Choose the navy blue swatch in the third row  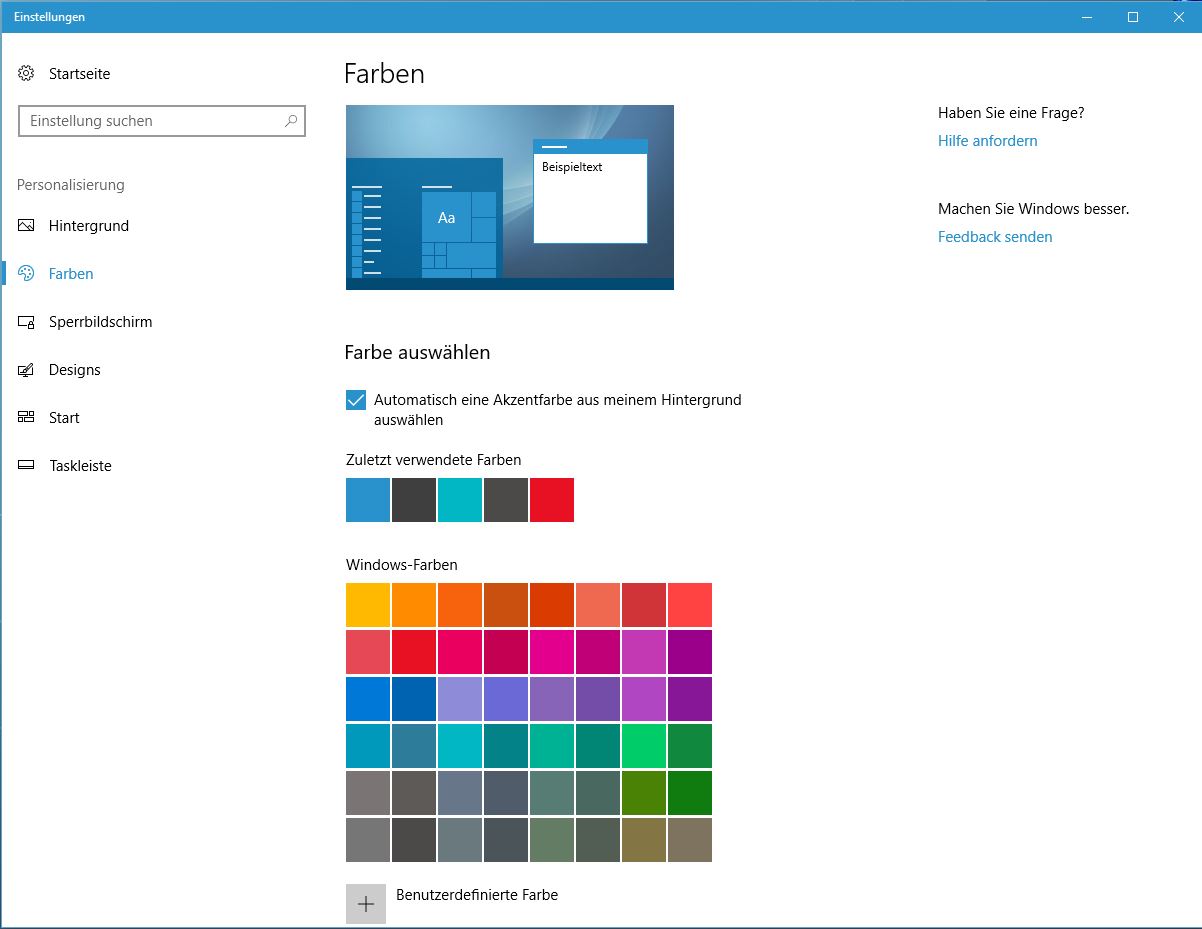click(414, 699)
